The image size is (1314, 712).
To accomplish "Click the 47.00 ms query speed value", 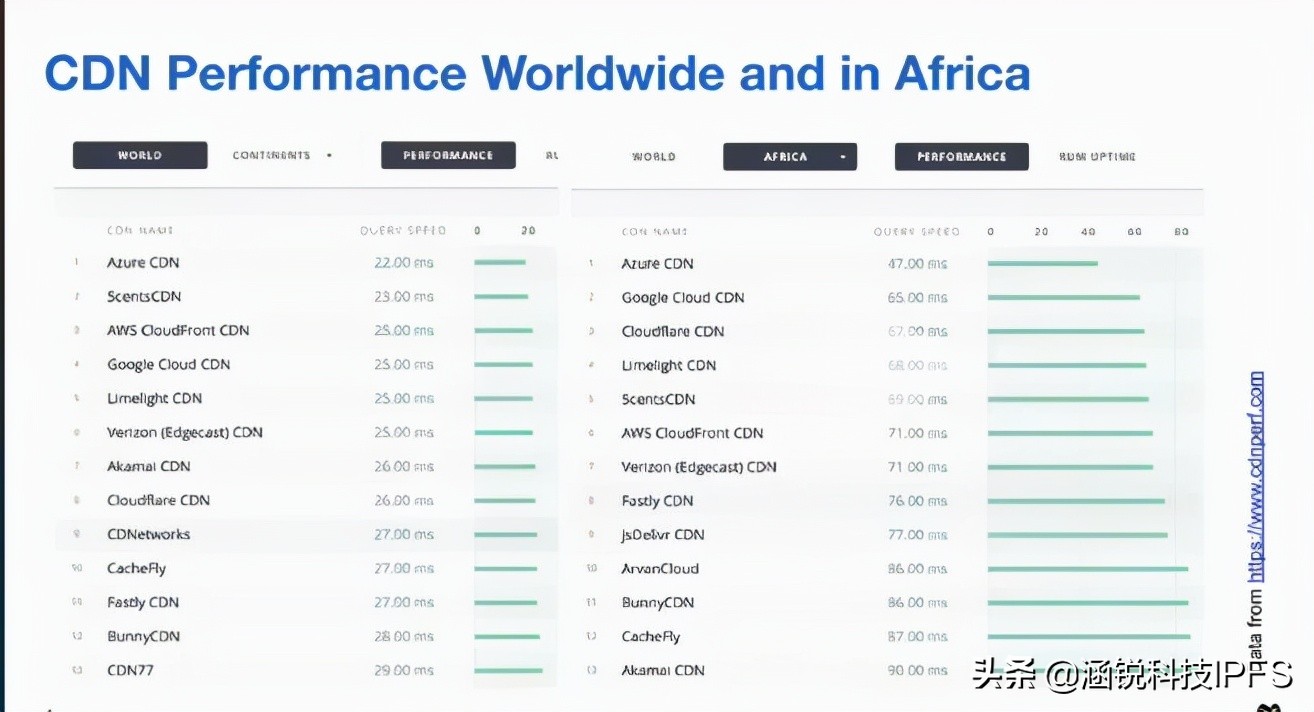I will [917, 264].
